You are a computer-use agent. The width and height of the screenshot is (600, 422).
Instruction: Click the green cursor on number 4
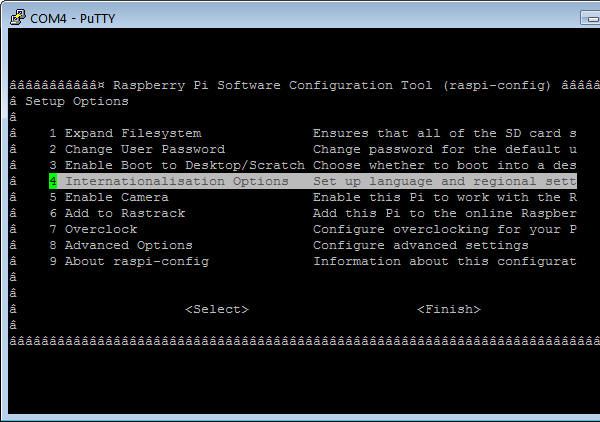pos(53,181)
